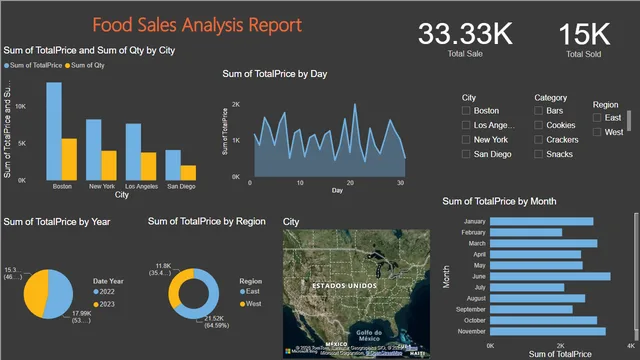The width and height of the screenshot is (640, 360).
Task: Click the Sum of TotalPrice by Year title
Action: pyautogui.click(x=57, y=222)
